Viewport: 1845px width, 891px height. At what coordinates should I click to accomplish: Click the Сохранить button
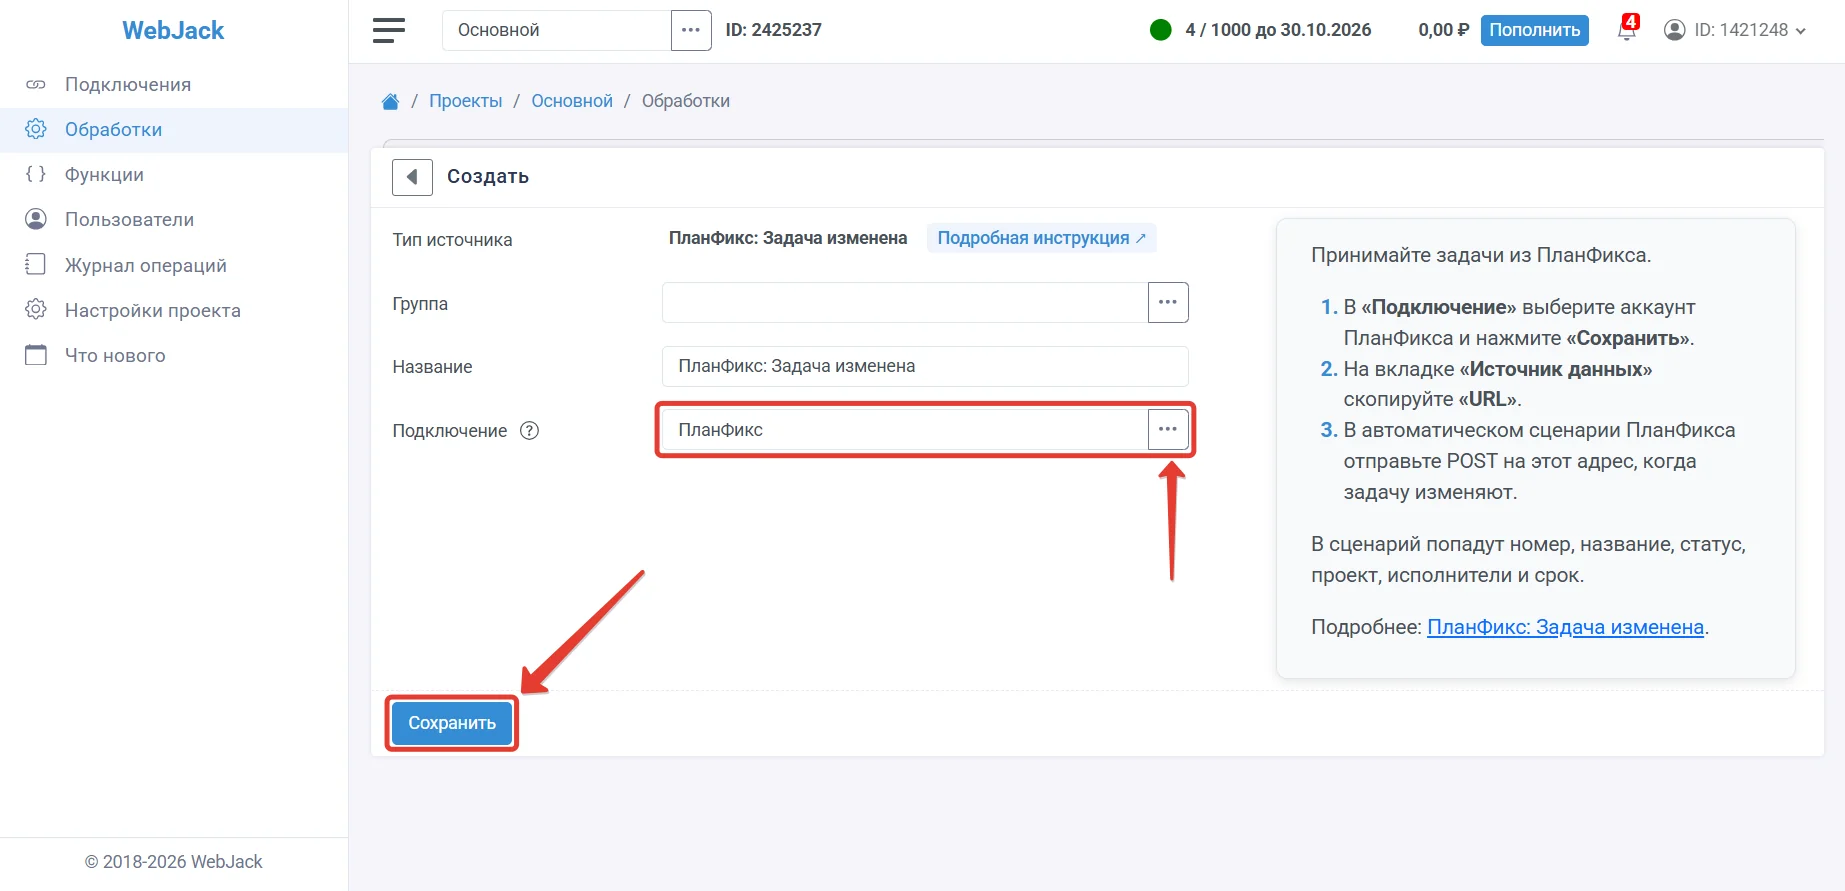click(x=452, y=723)
